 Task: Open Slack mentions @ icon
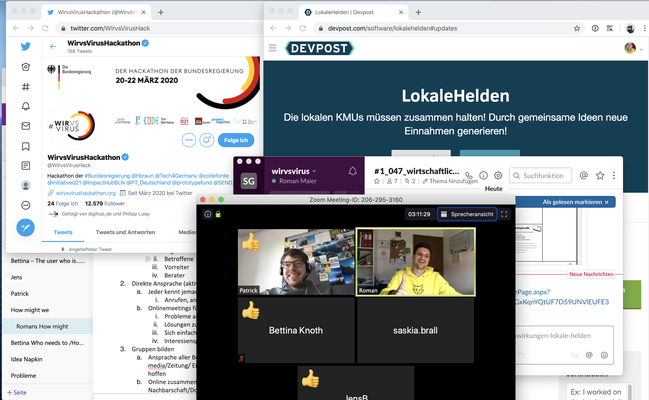[x=584, y=176]
